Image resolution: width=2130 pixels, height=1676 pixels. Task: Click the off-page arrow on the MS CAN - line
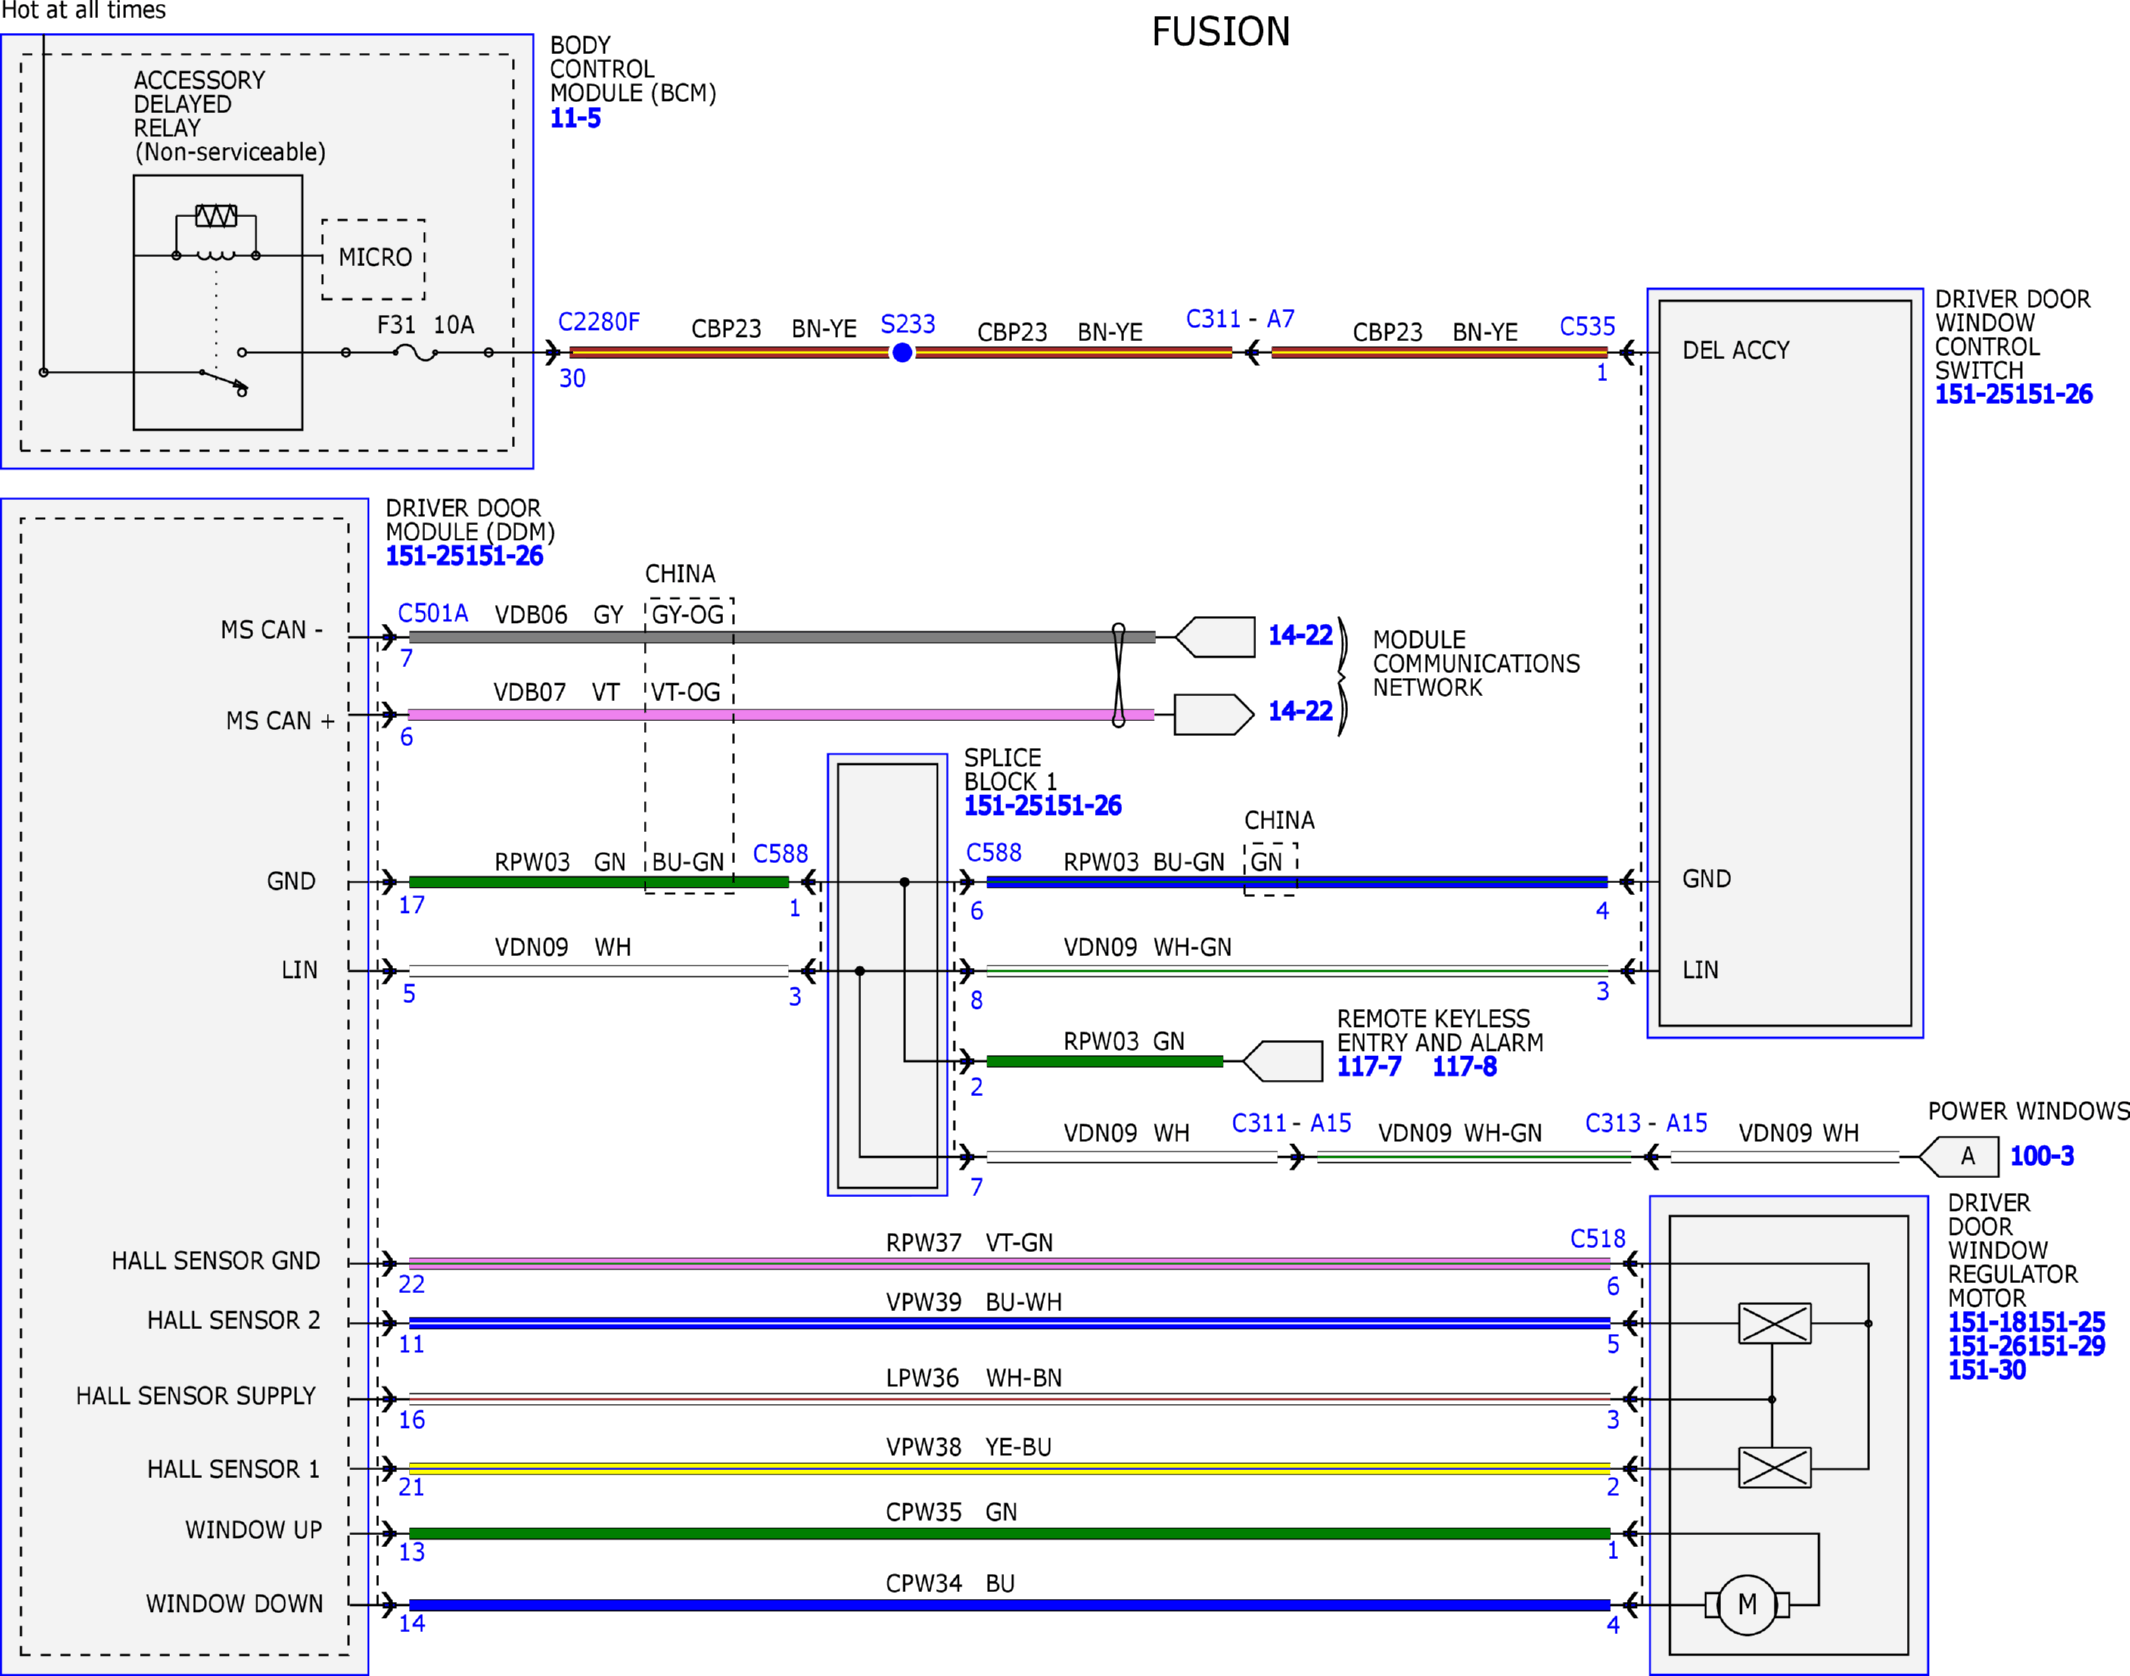1215,637
